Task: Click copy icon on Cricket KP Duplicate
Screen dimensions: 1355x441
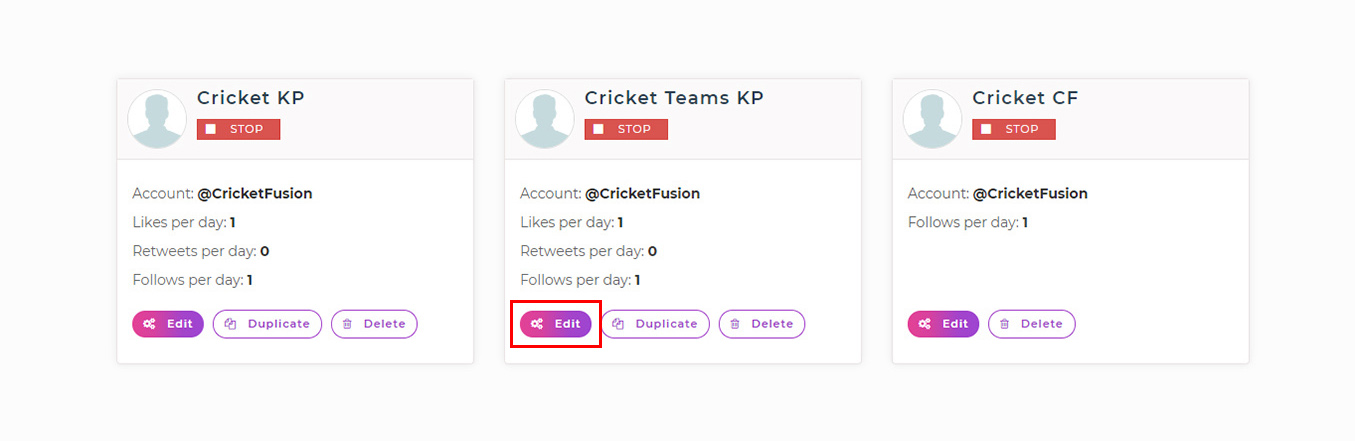Action: pyautogui.click(x=230, y=324)
